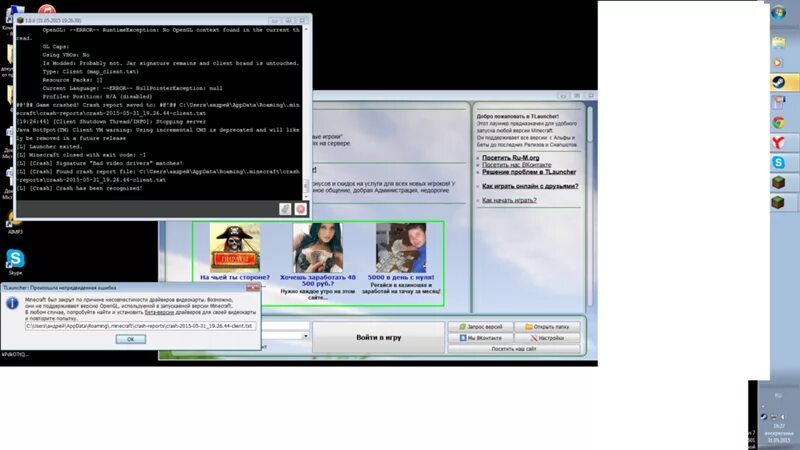Click Посетить наш сайт button
This screenshot has height=450, width=800.
514,349
